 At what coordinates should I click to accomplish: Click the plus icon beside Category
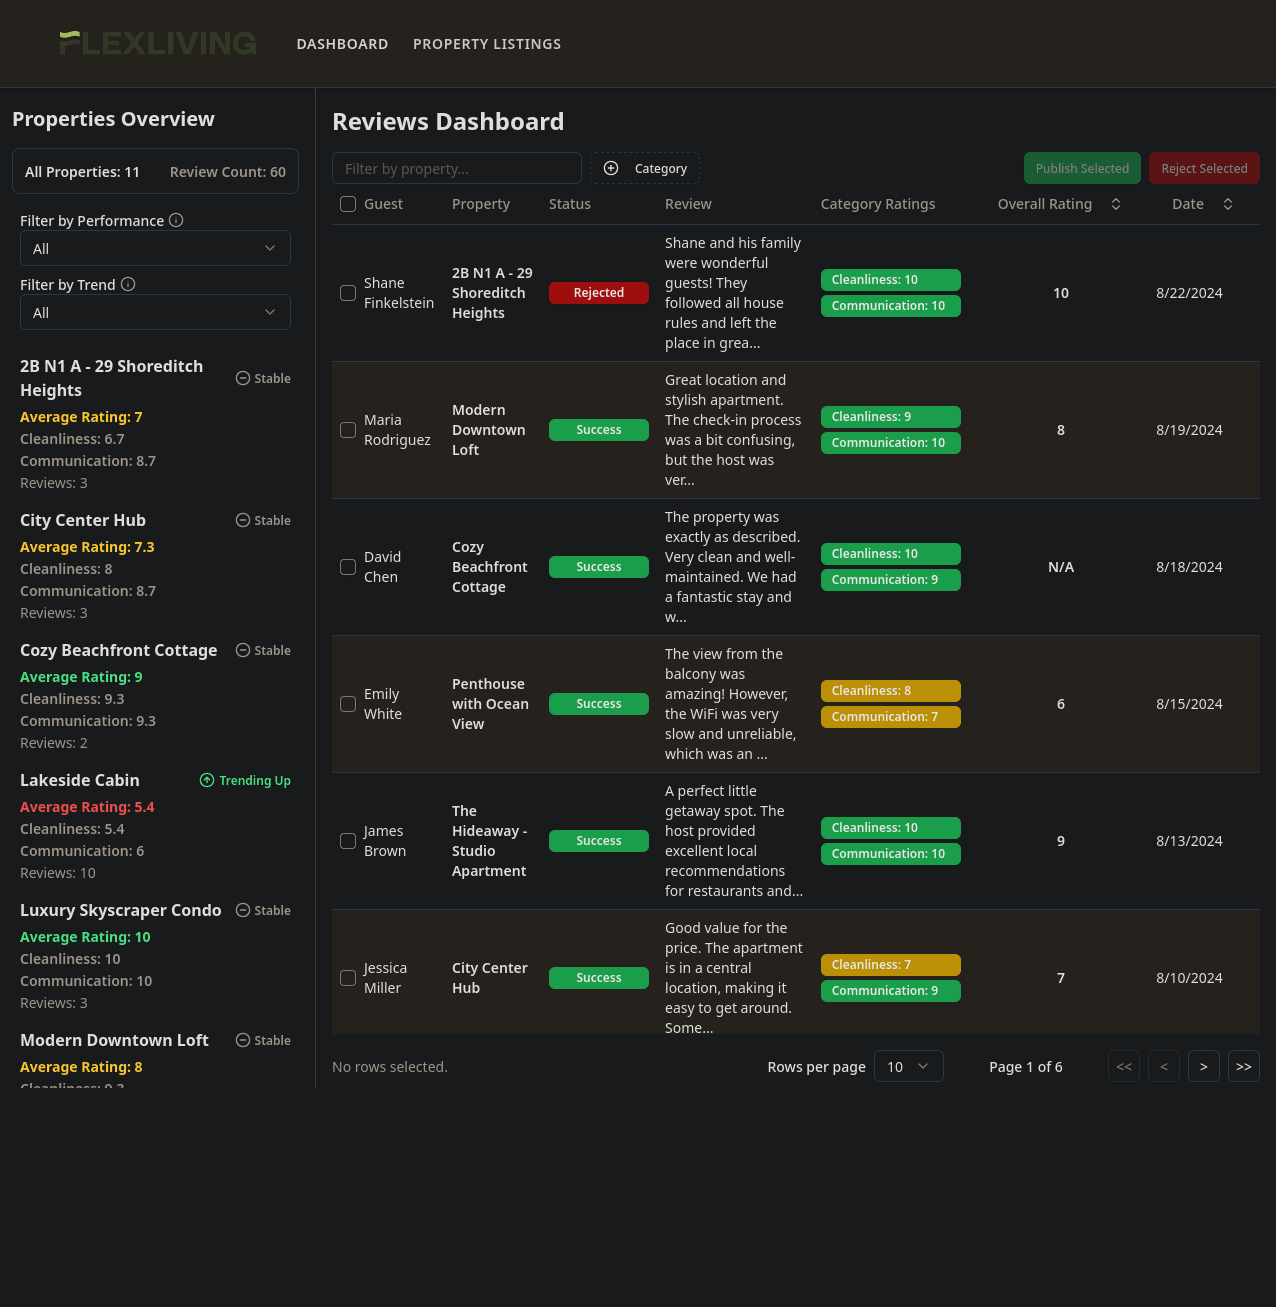tap(611, 168)
